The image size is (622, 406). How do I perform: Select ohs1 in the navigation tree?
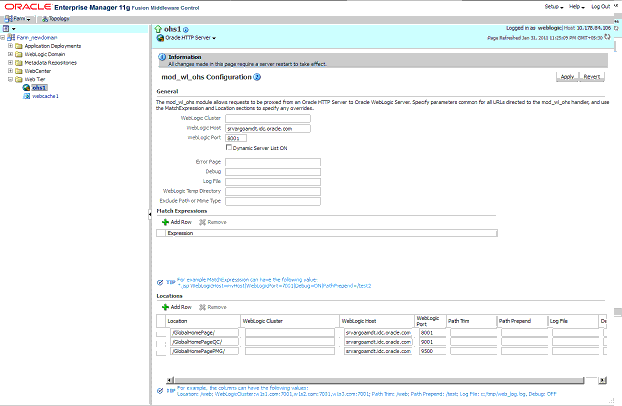click(39, 88)
